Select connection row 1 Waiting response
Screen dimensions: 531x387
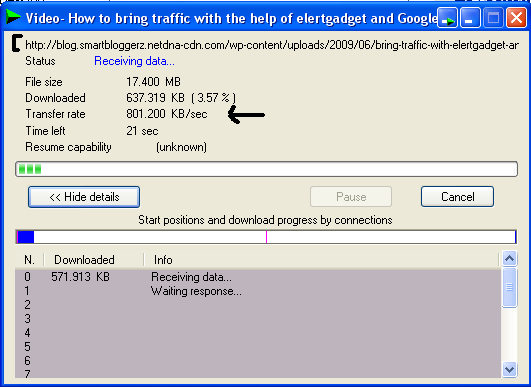258,291
